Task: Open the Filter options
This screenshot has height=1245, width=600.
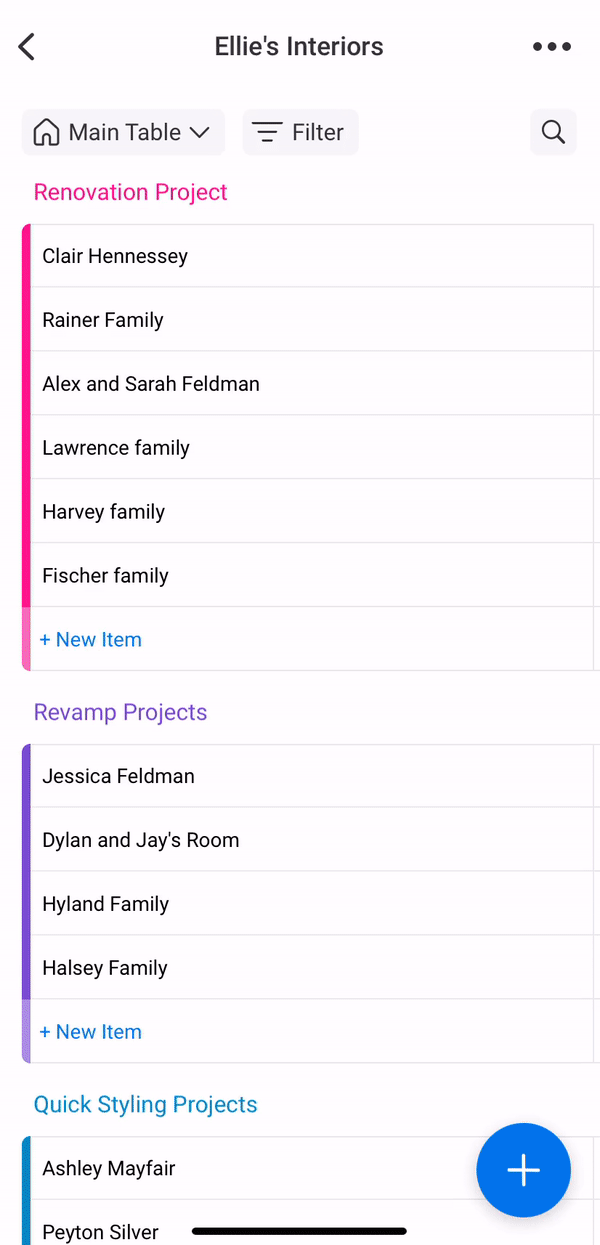Action: (x=300, y=132)
